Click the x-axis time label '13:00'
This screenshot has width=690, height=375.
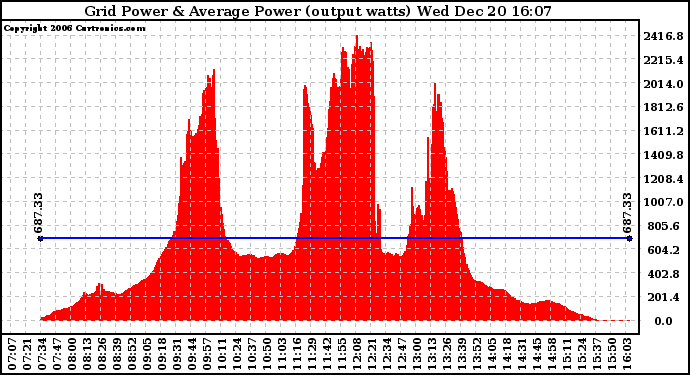point(417,354)
